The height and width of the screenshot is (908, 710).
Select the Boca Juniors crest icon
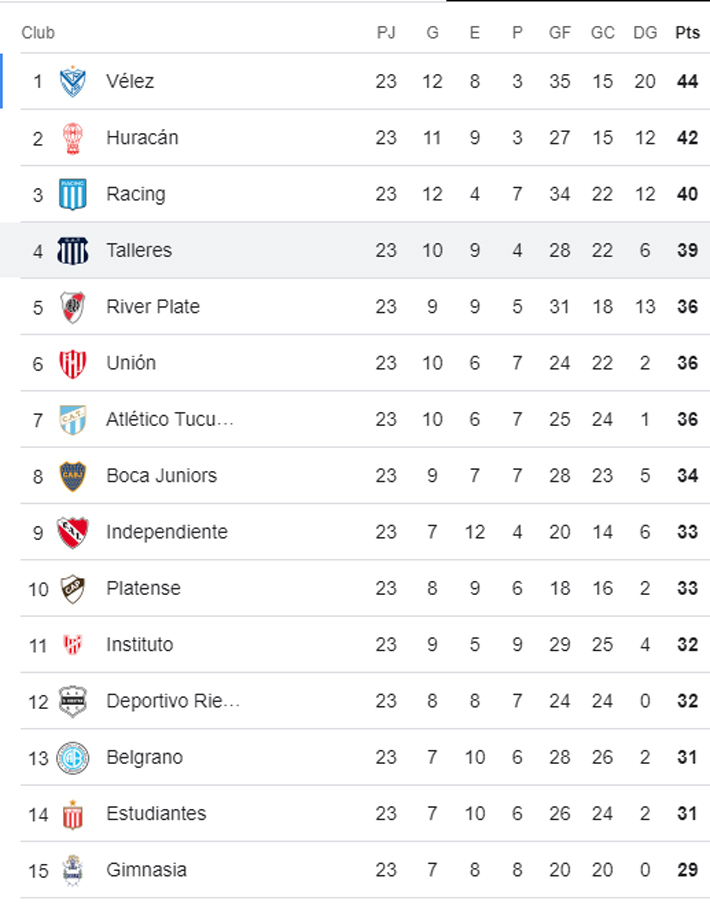point(72,476)
